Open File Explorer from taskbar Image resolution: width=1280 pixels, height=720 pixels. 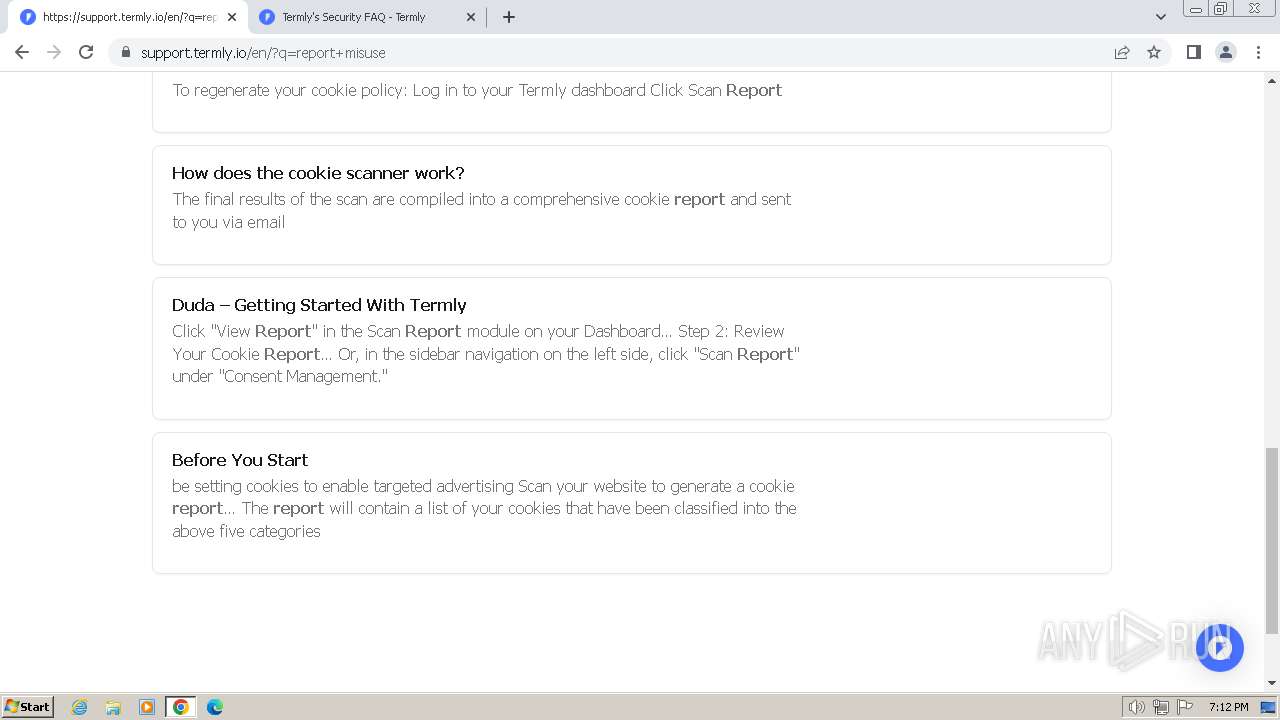pos(113,707)
